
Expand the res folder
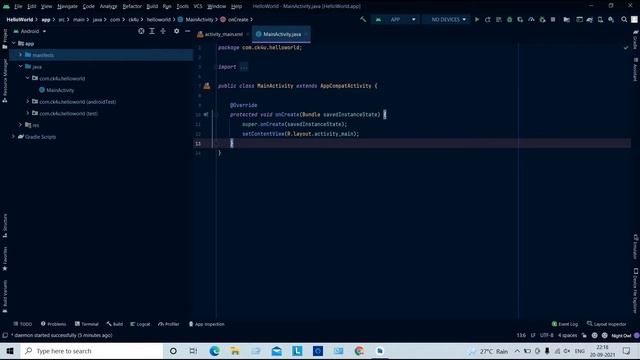coord(20,125)
